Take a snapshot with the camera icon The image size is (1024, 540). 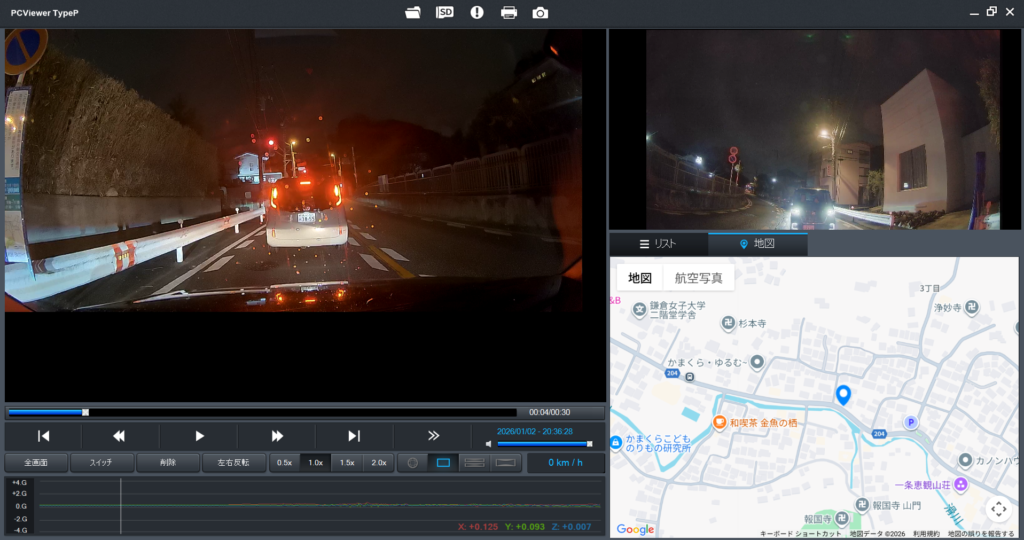pyautogui.click(x=540, y=12)
